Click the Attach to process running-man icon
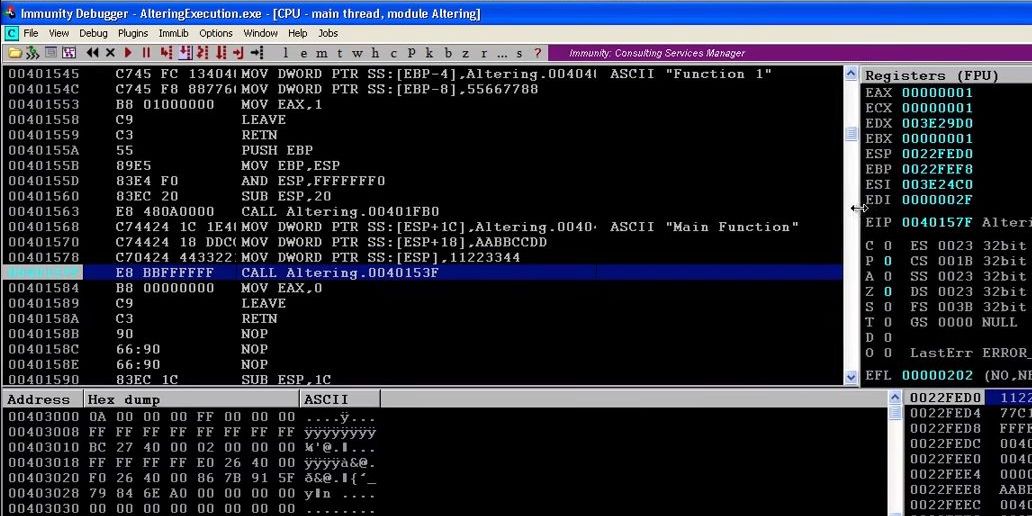The image size is (1032, 516). pos(32,53)
